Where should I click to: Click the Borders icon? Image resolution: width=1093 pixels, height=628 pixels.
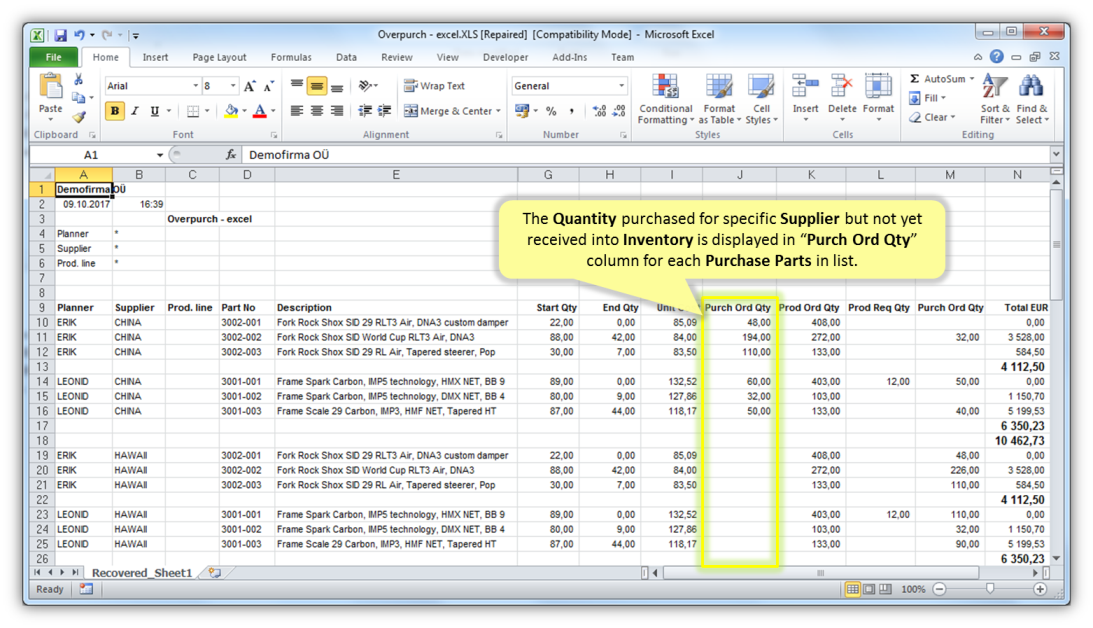click(193, 111)
